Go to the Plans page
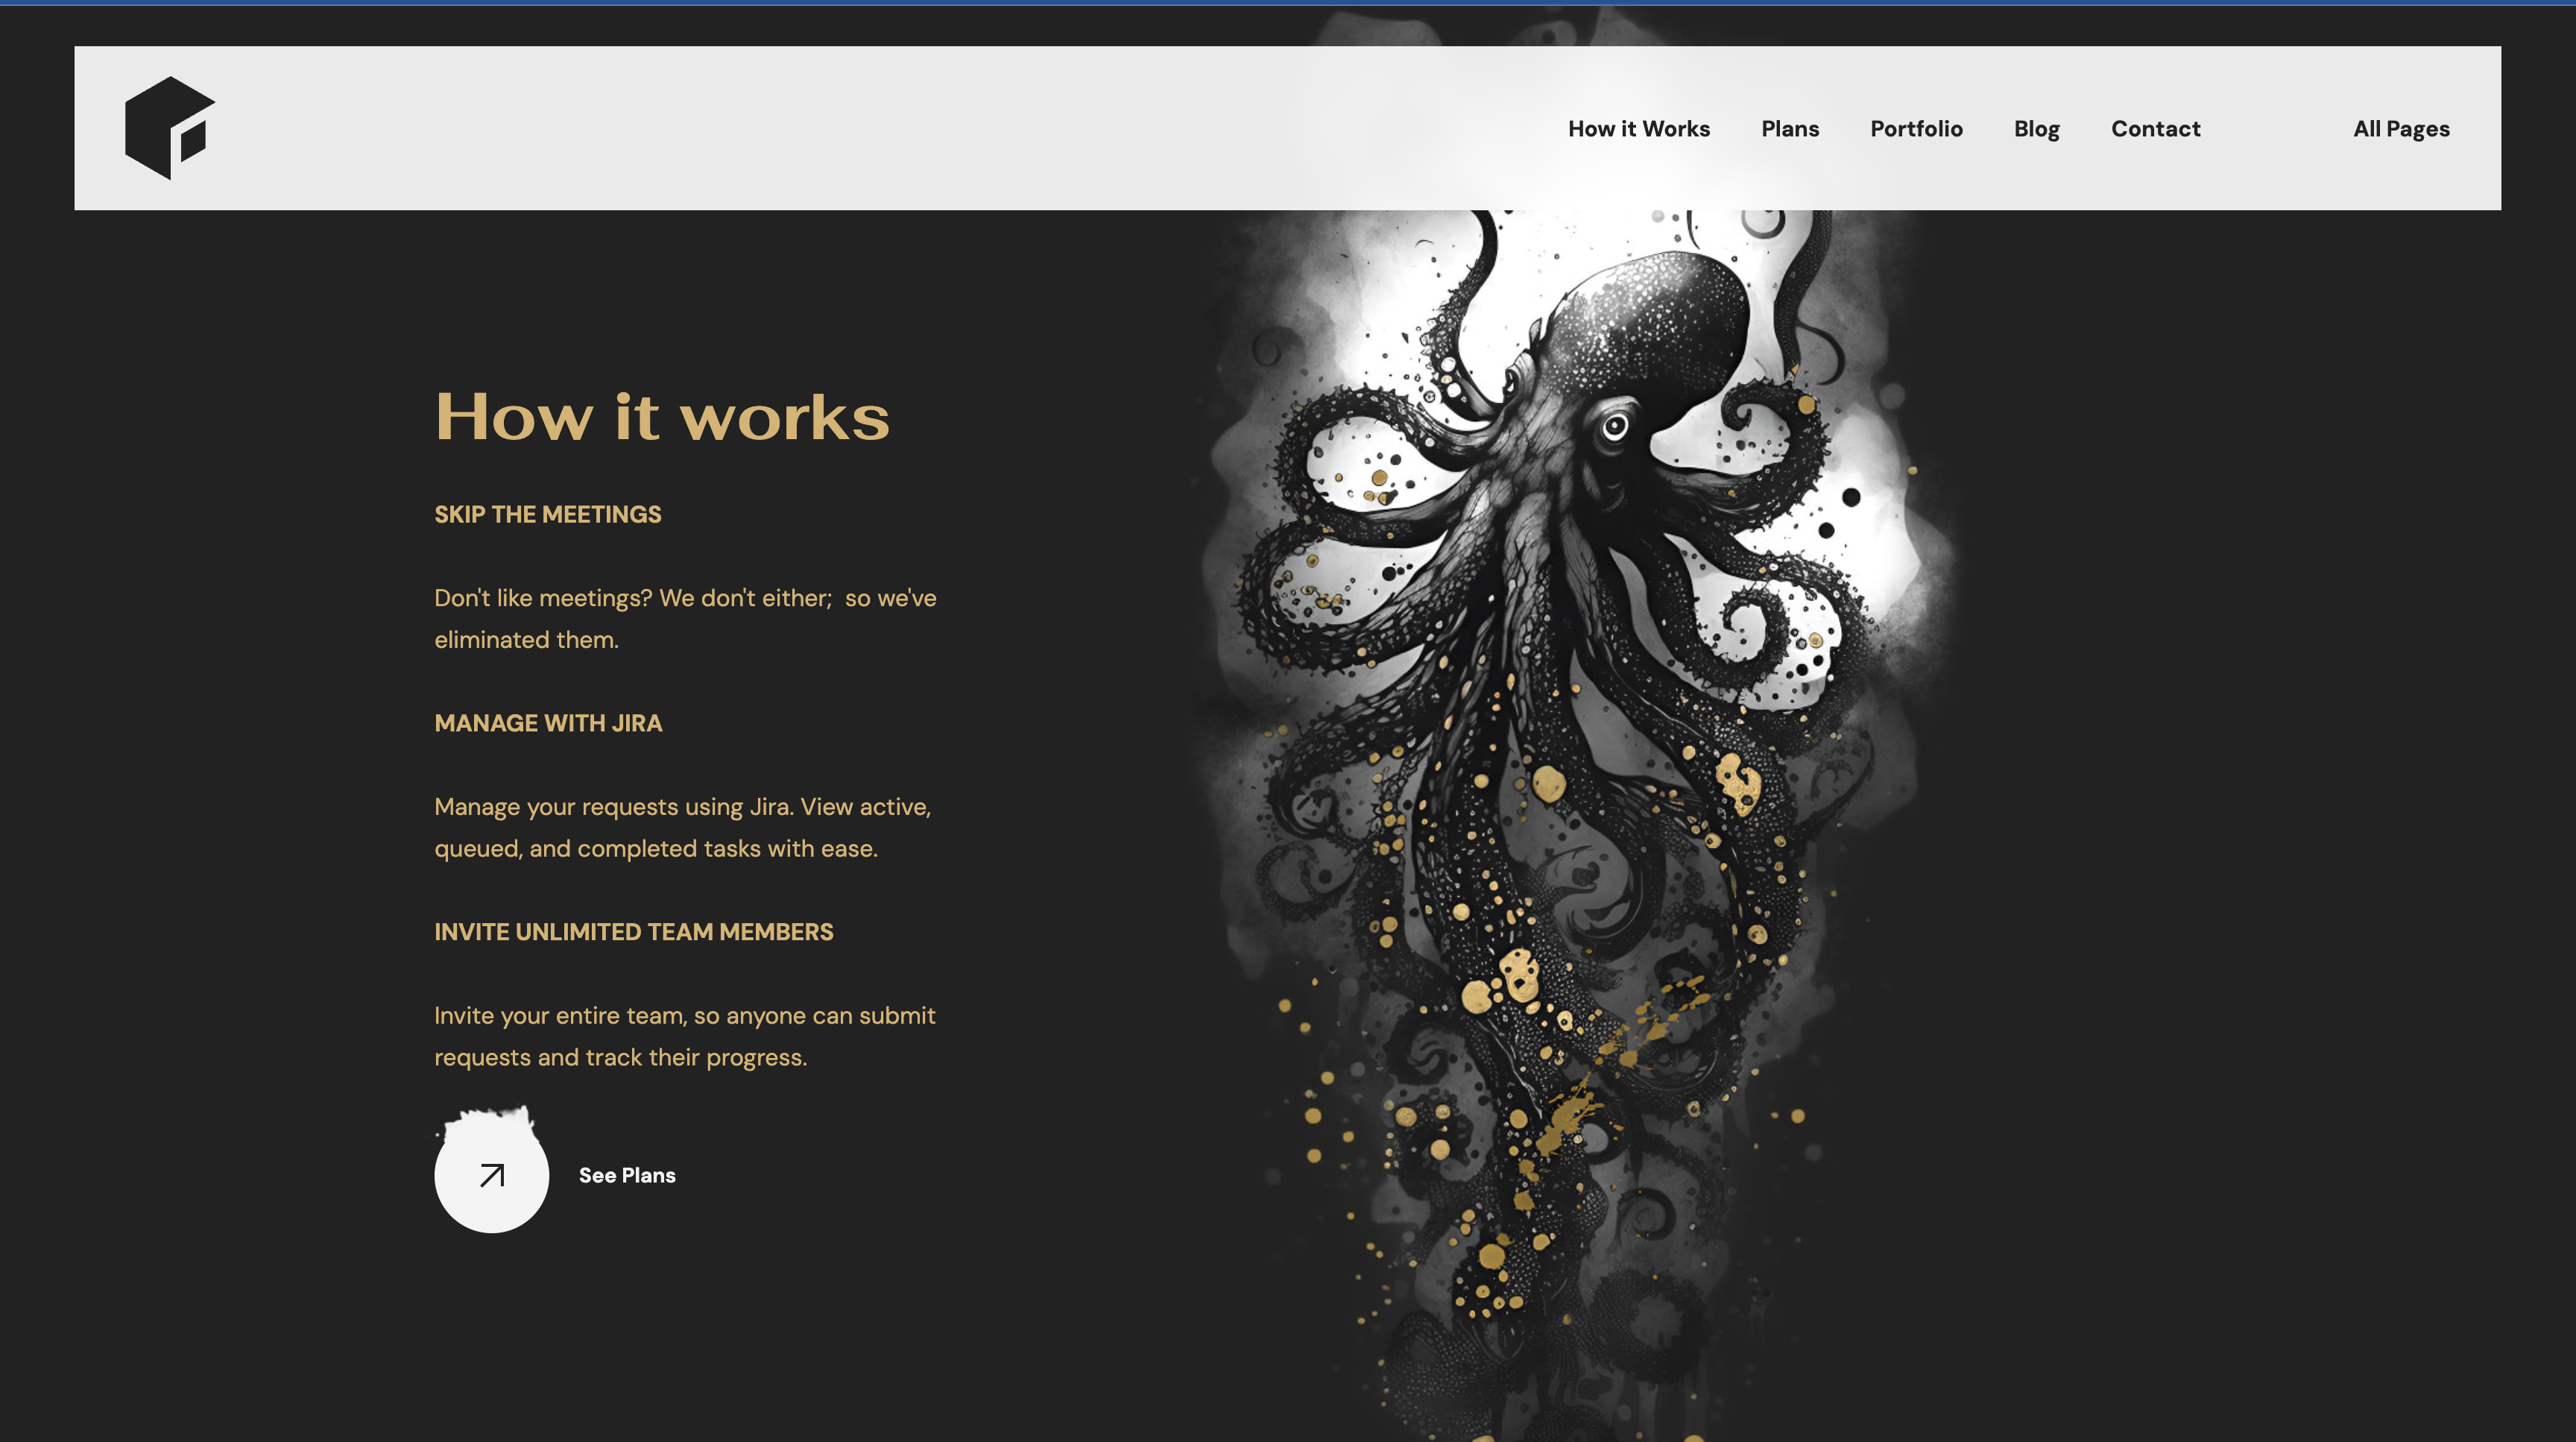This screenshot has height=1442, width=2576. click(1789, 129)
